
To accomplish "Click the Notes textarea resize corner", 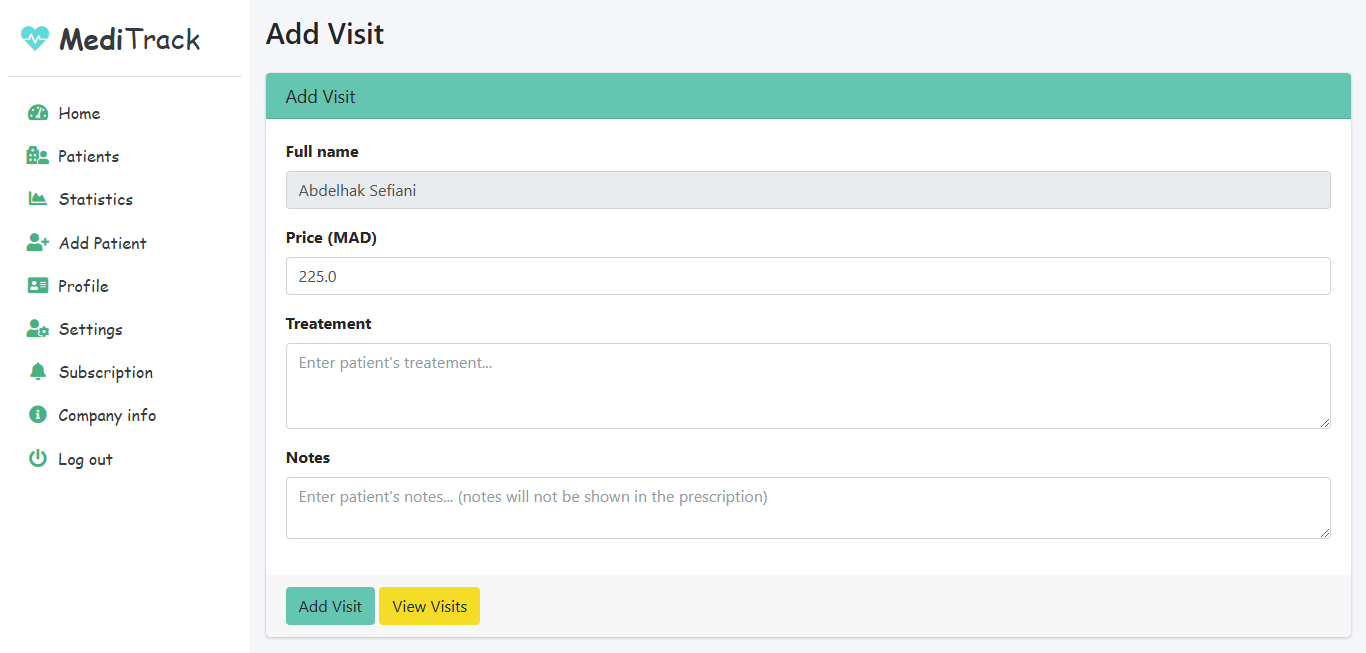I will (1324, 532).
